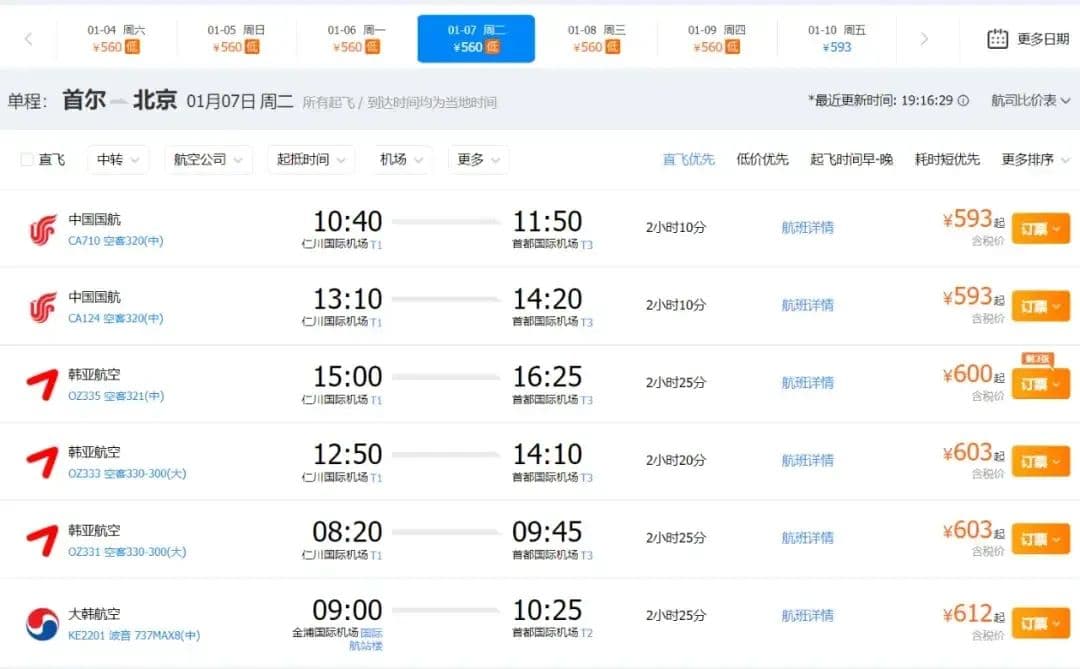1080x669 pixels.
Task: Click Korean Air logo on flight KE2201
Action: 42,623
